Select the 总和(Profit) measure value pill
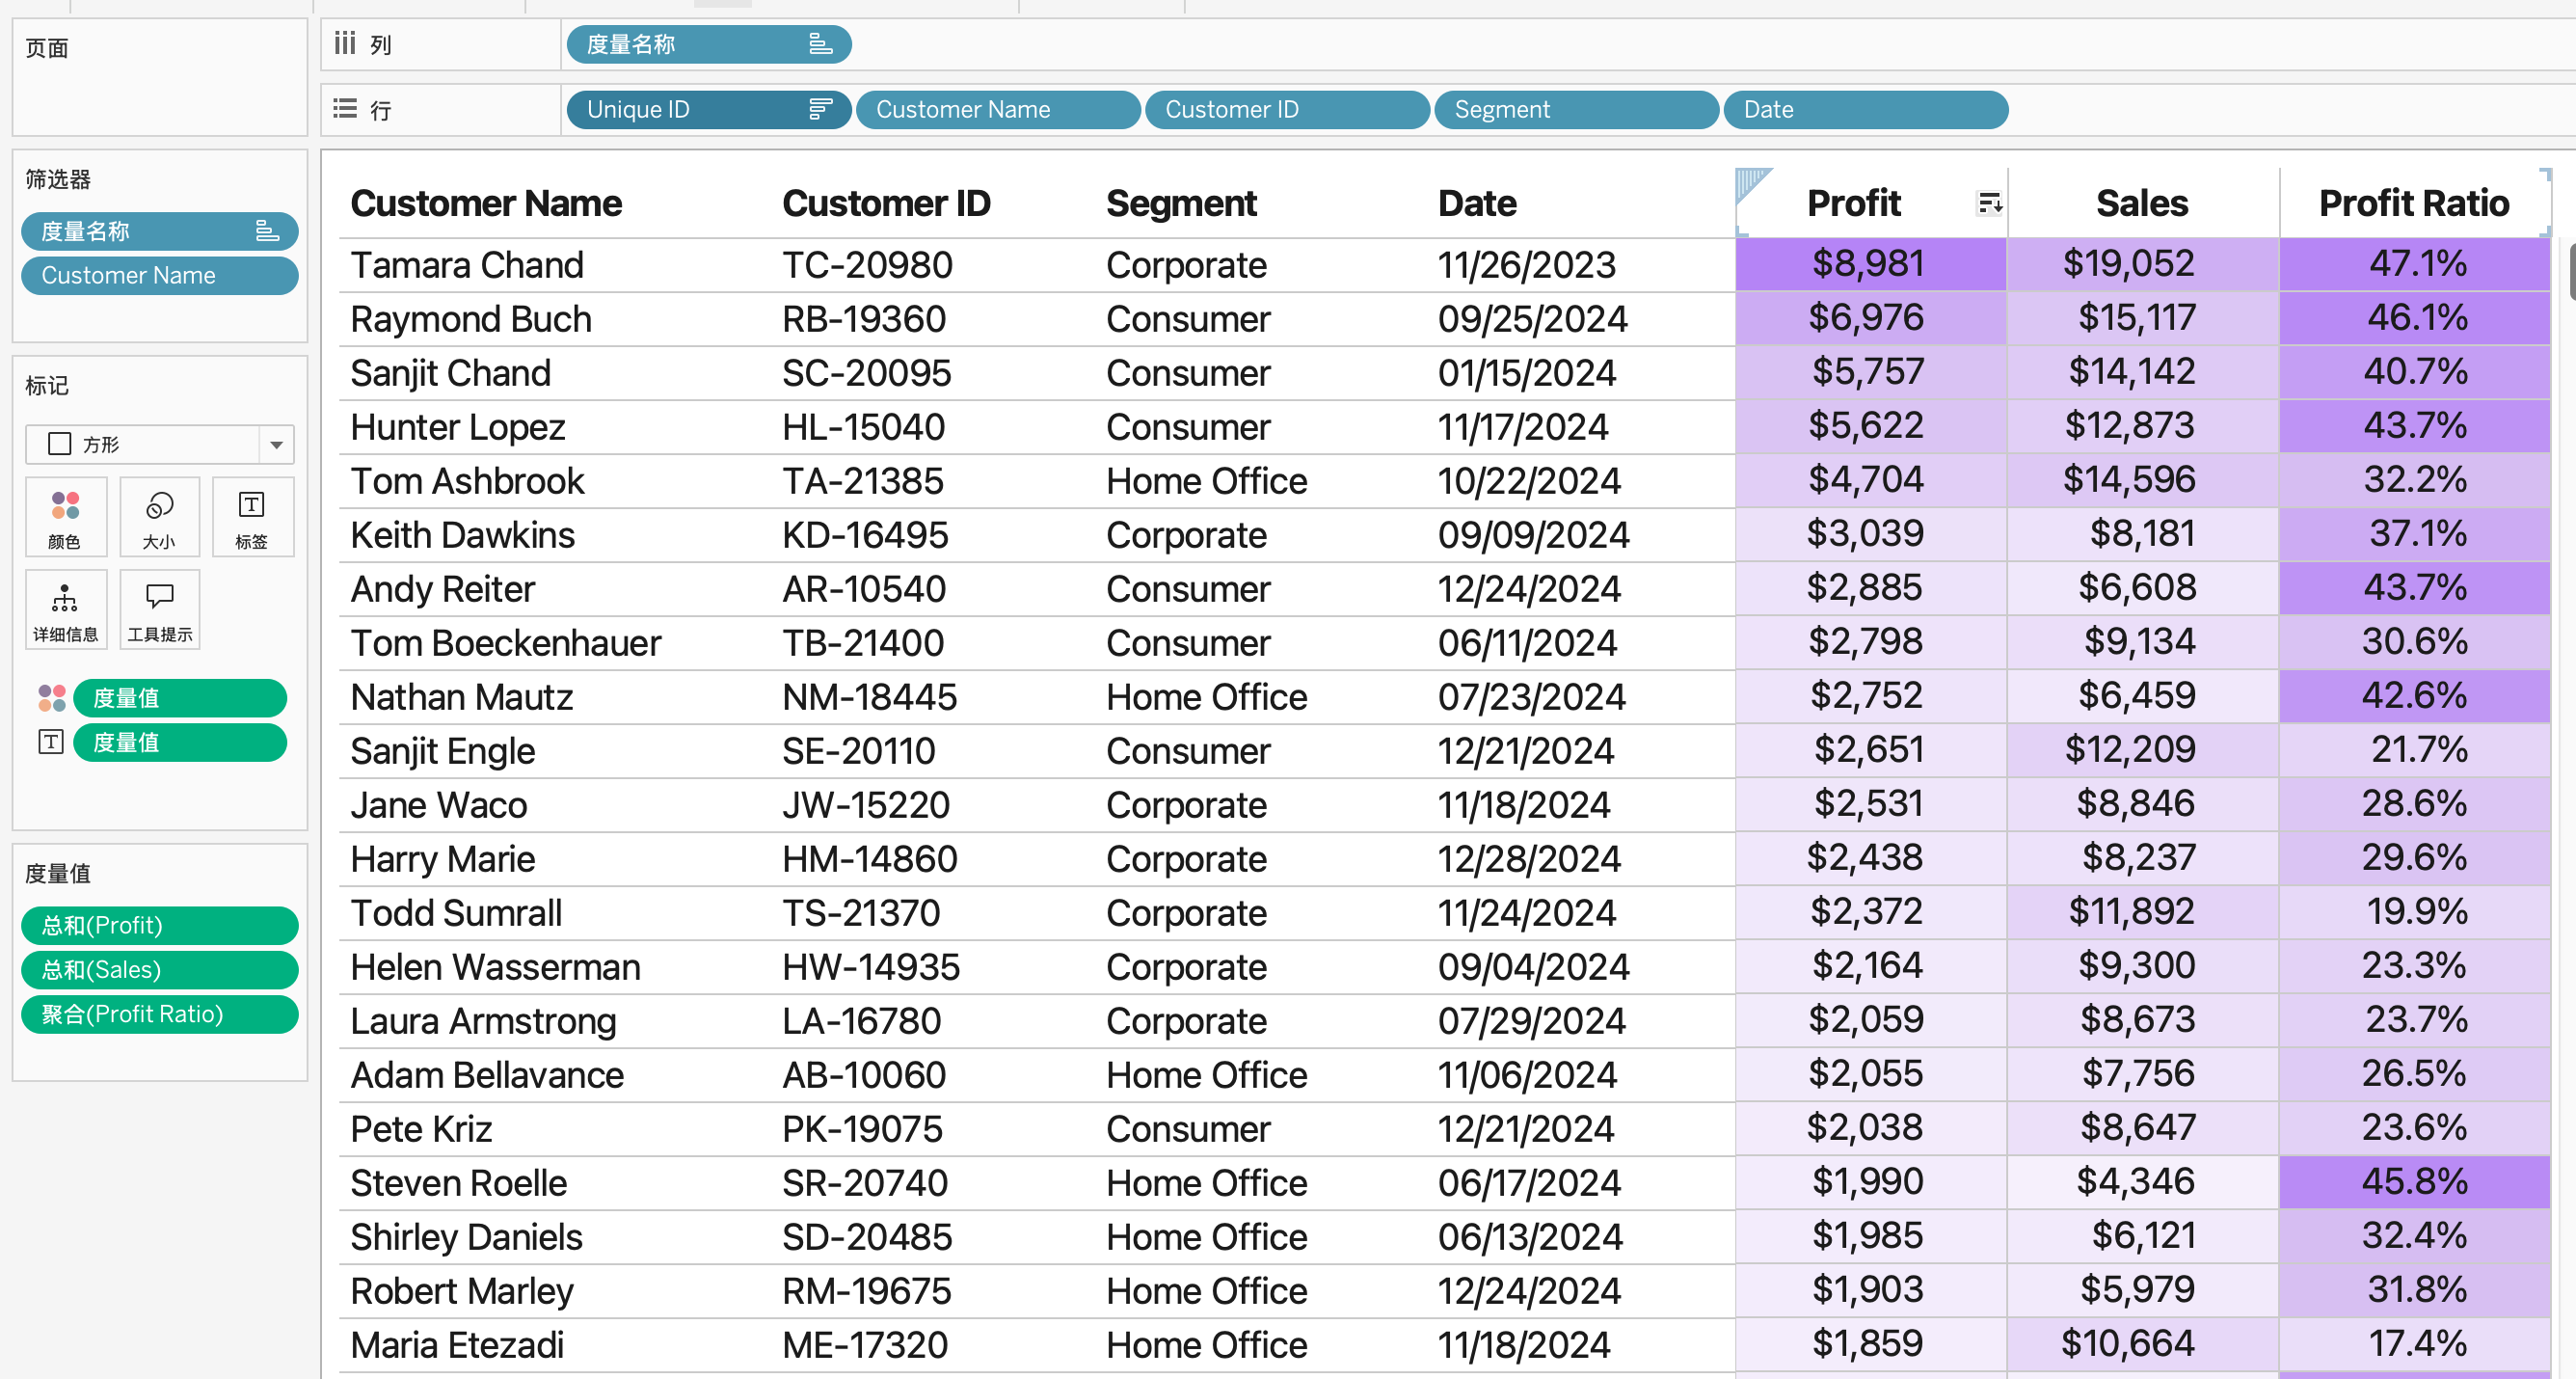The image size is (2576, 1379). click(x=159, y=925)
